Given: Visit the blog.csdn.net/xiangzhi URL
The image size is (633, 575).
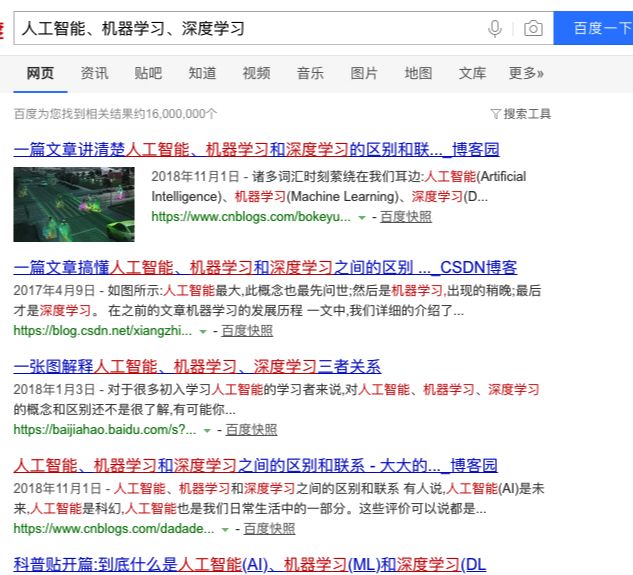Looking at the screenshot, I should (103, 331).
